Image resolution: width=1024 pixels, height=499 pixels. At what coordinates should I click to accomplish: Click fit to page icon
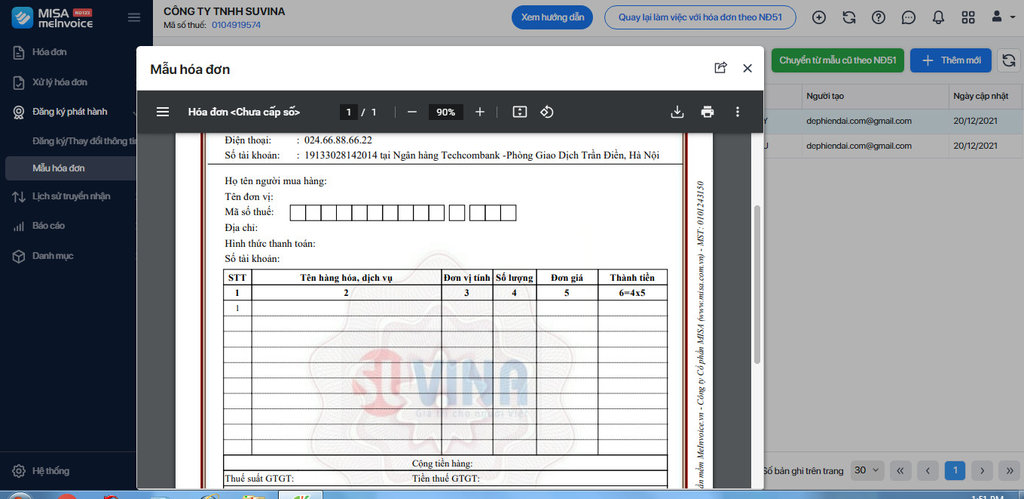tap(519, 112)
